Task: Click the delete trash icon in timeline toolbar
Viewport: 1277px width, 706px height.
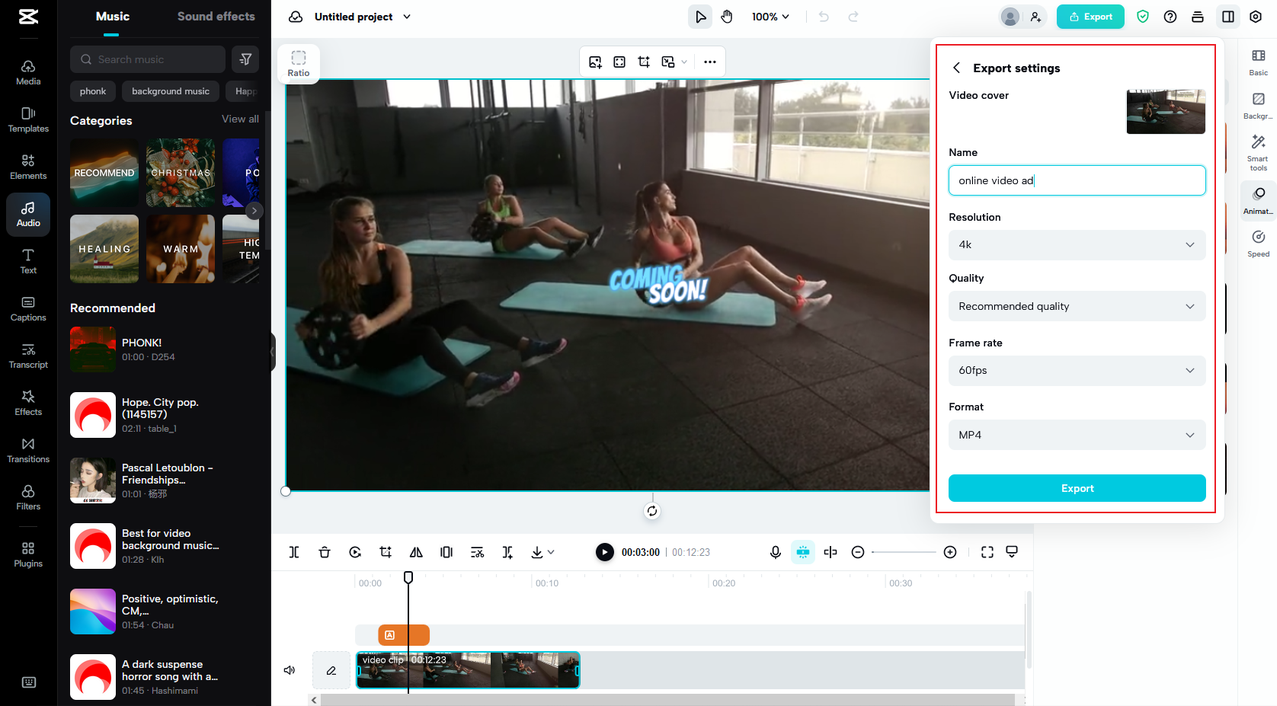Action: pos(324,552)
